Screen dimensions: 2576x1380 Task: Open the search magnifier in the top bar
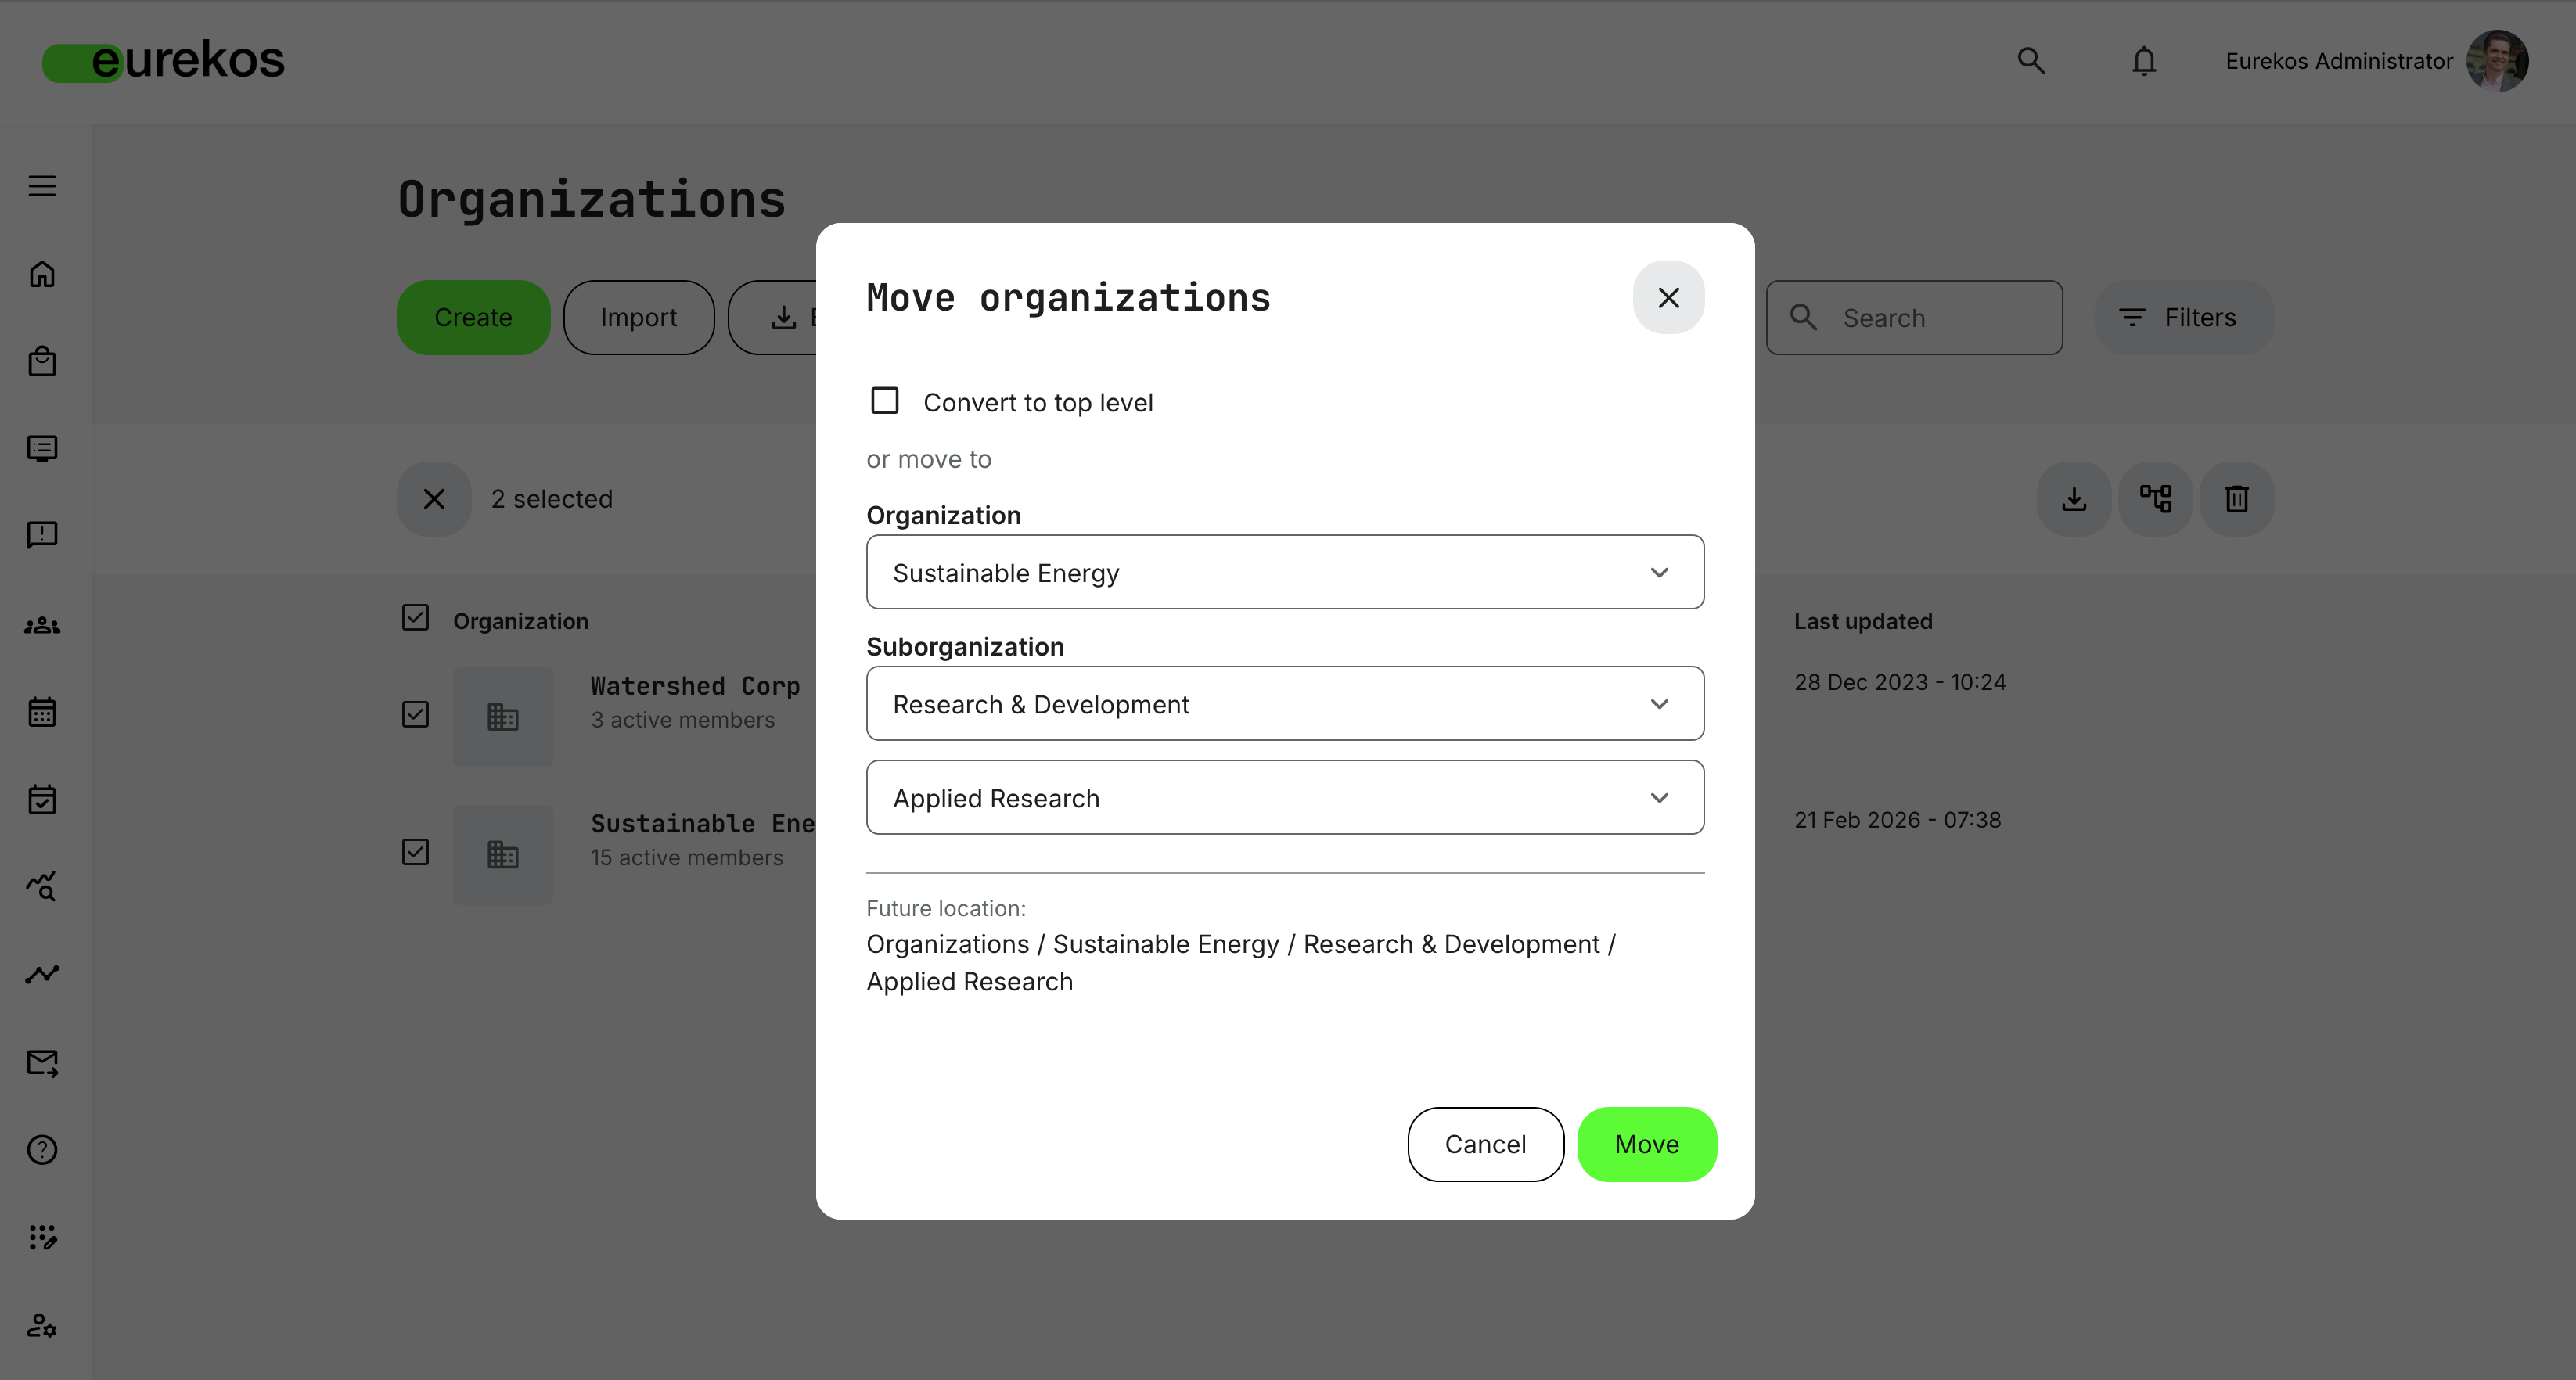coord(2030,61)
